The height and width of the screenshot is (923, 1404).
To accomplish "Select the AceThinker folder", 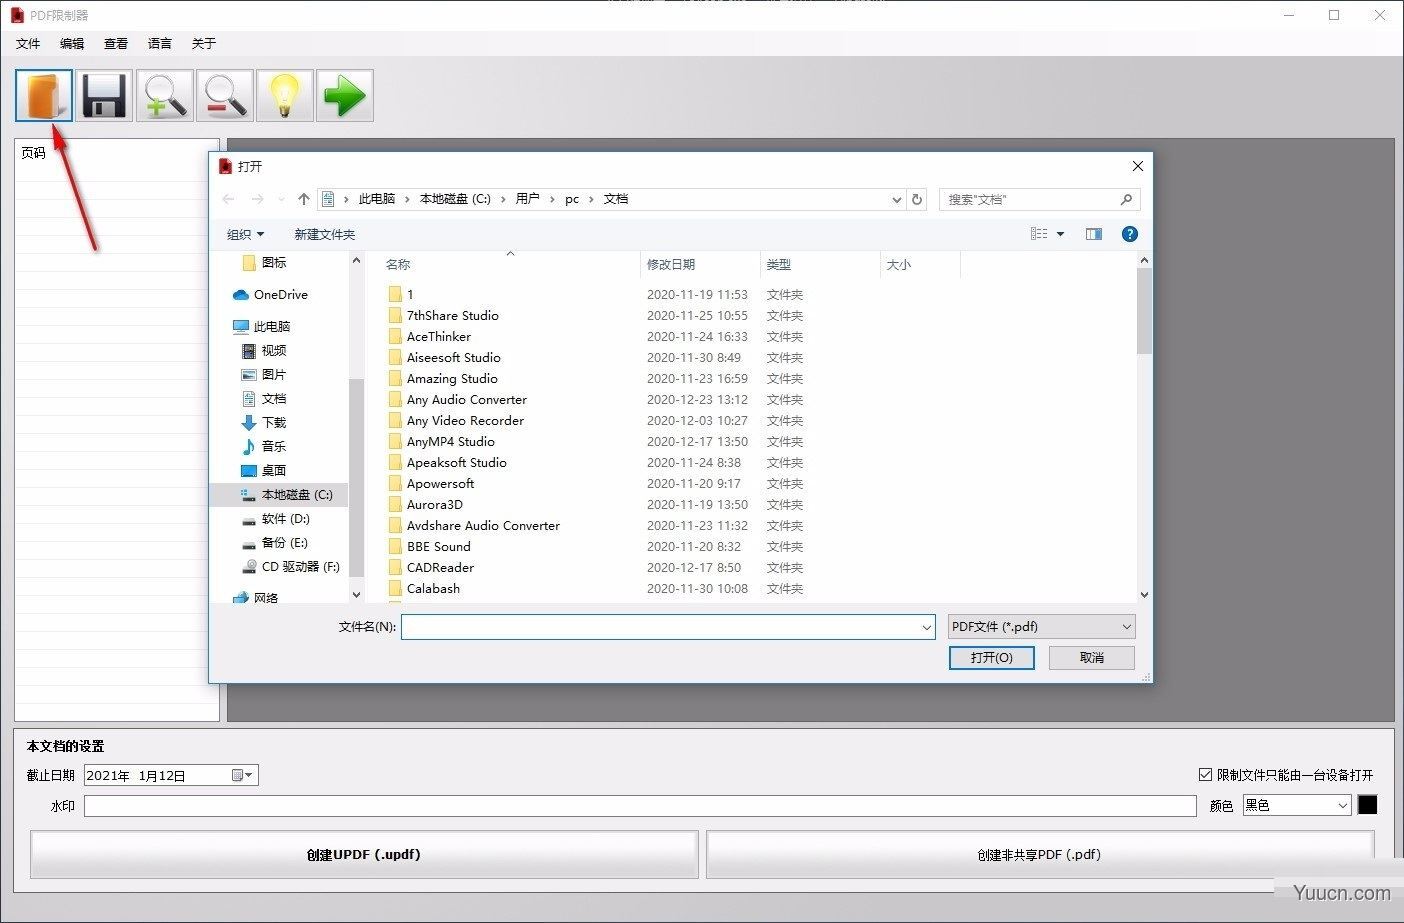I will tap(438, 337).
